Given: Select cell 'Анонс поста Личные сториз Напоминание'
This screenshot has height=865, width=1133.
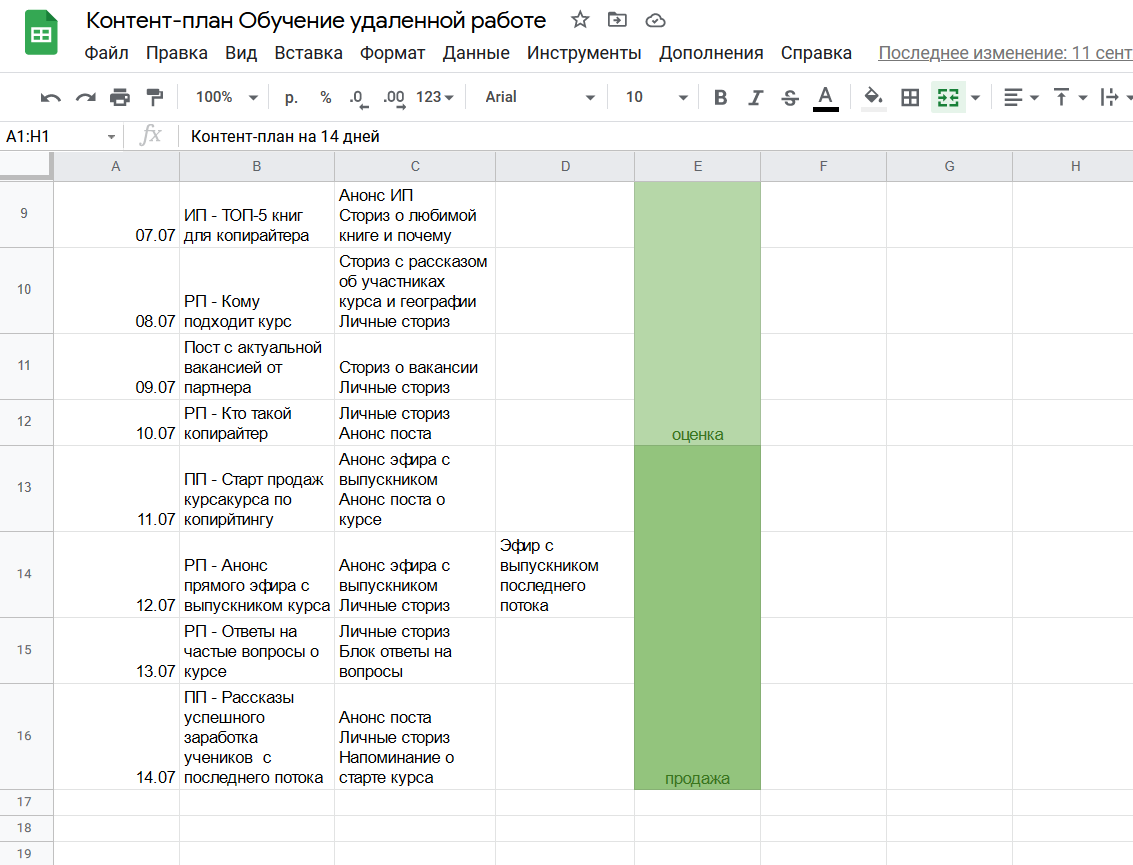Looking at the screenshot, I should pyautogui.click(x=415, y=736).
